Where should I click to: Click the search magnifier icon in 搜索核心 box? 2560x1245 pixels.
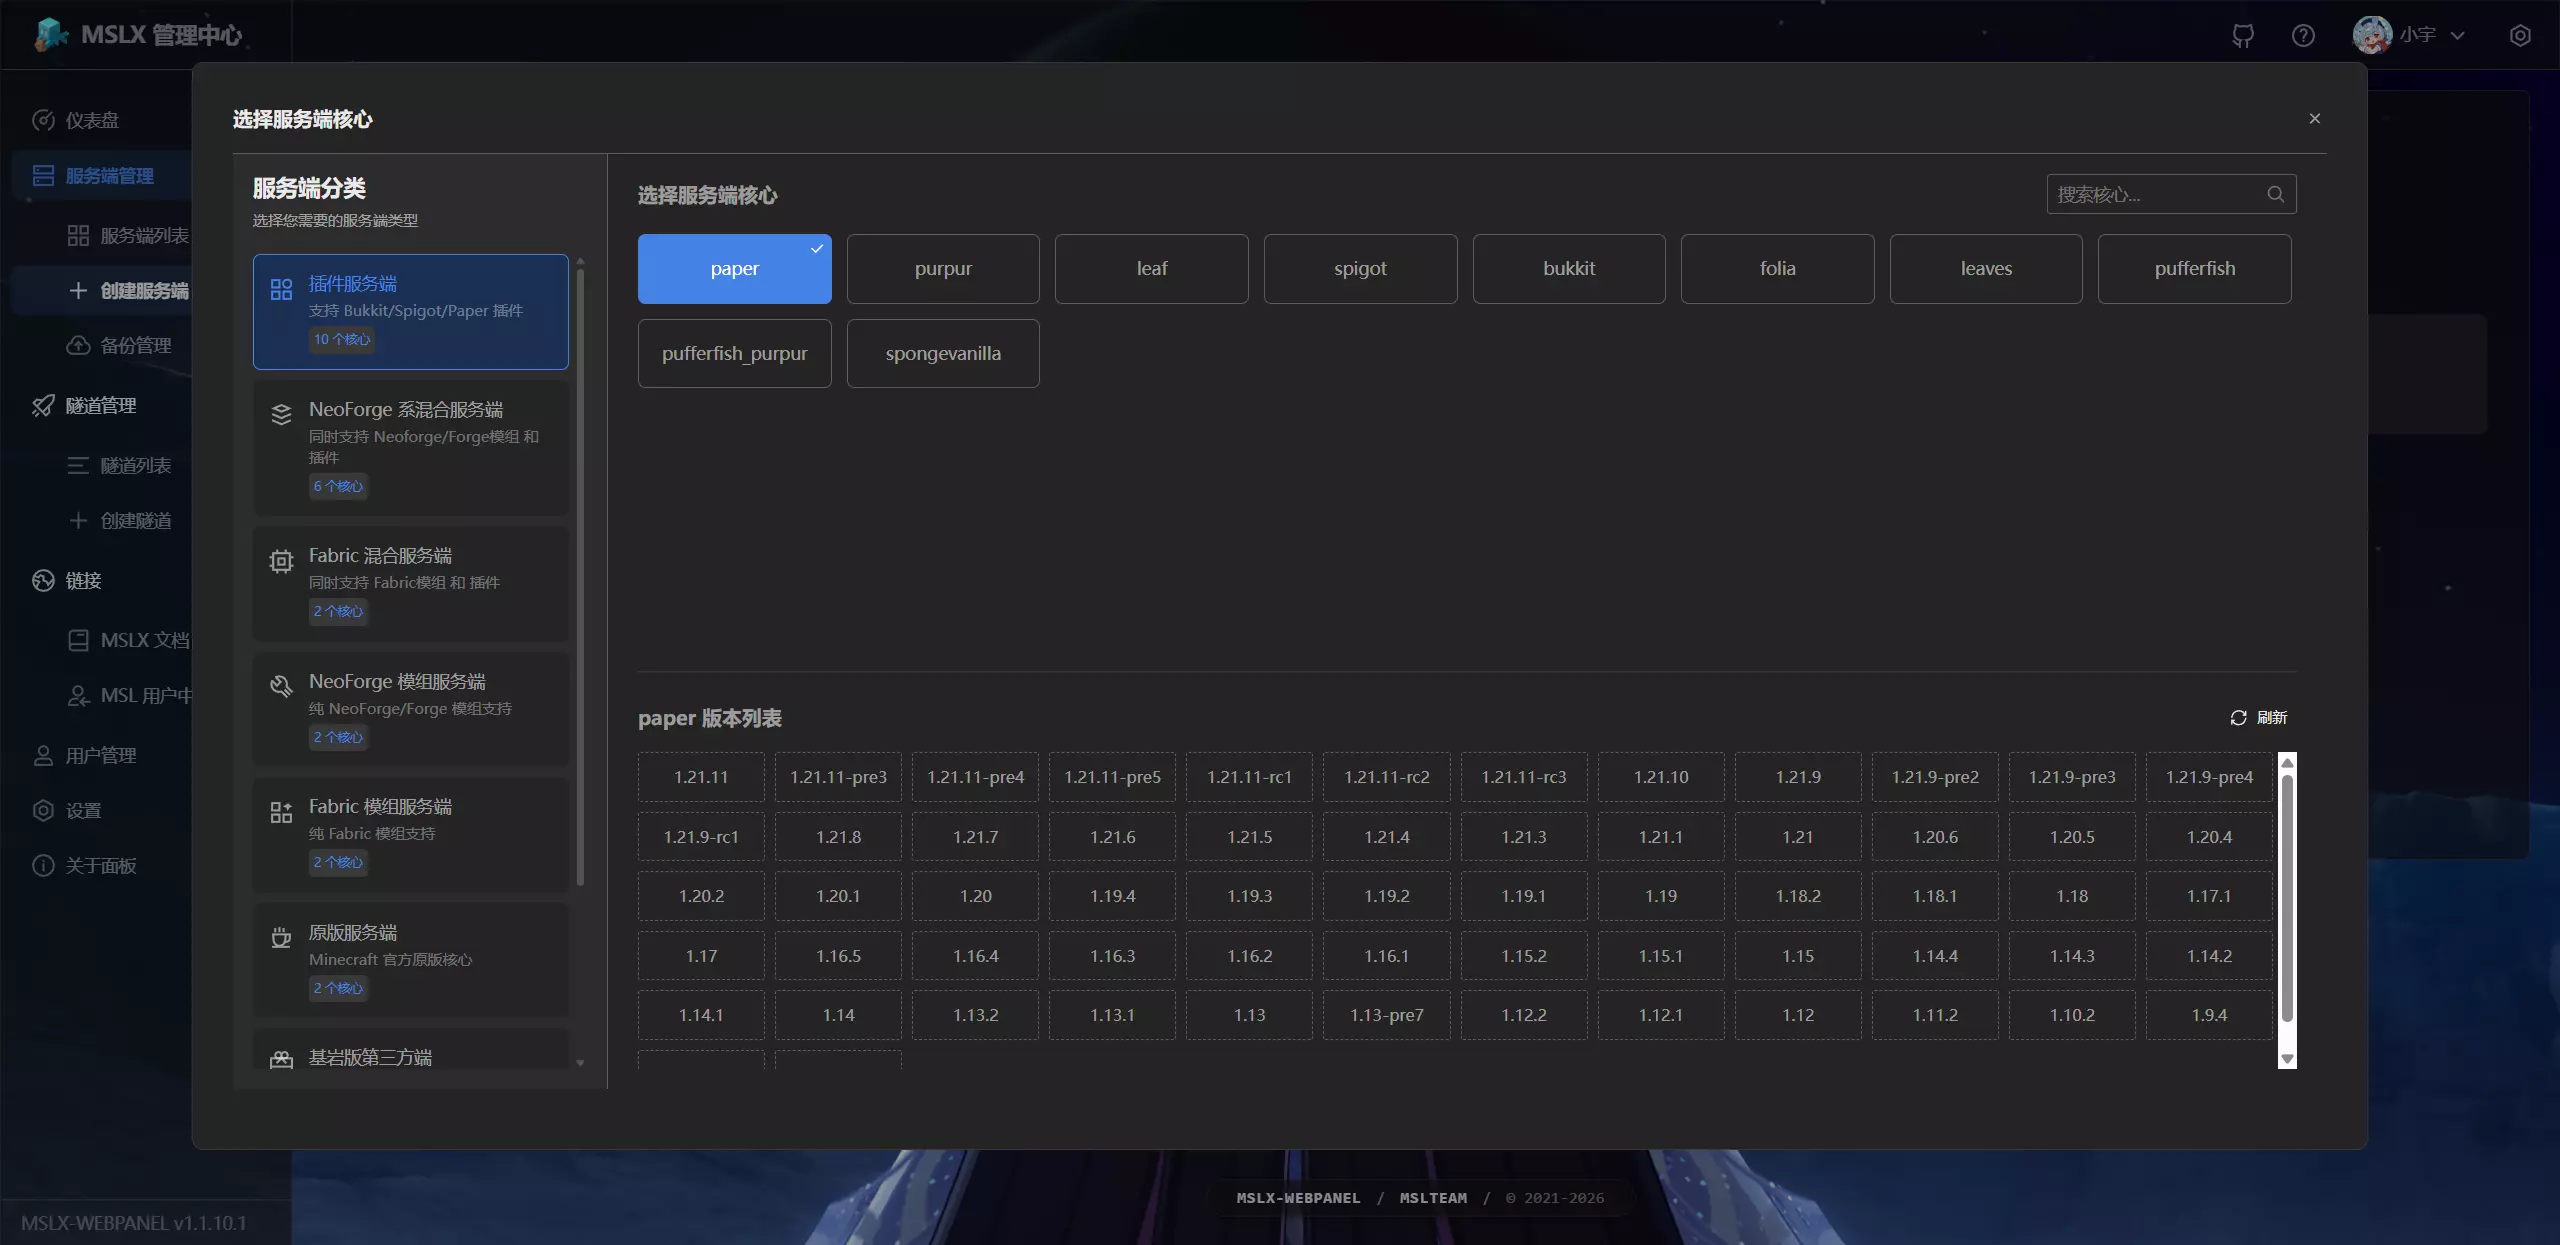tap(2276, 194)
